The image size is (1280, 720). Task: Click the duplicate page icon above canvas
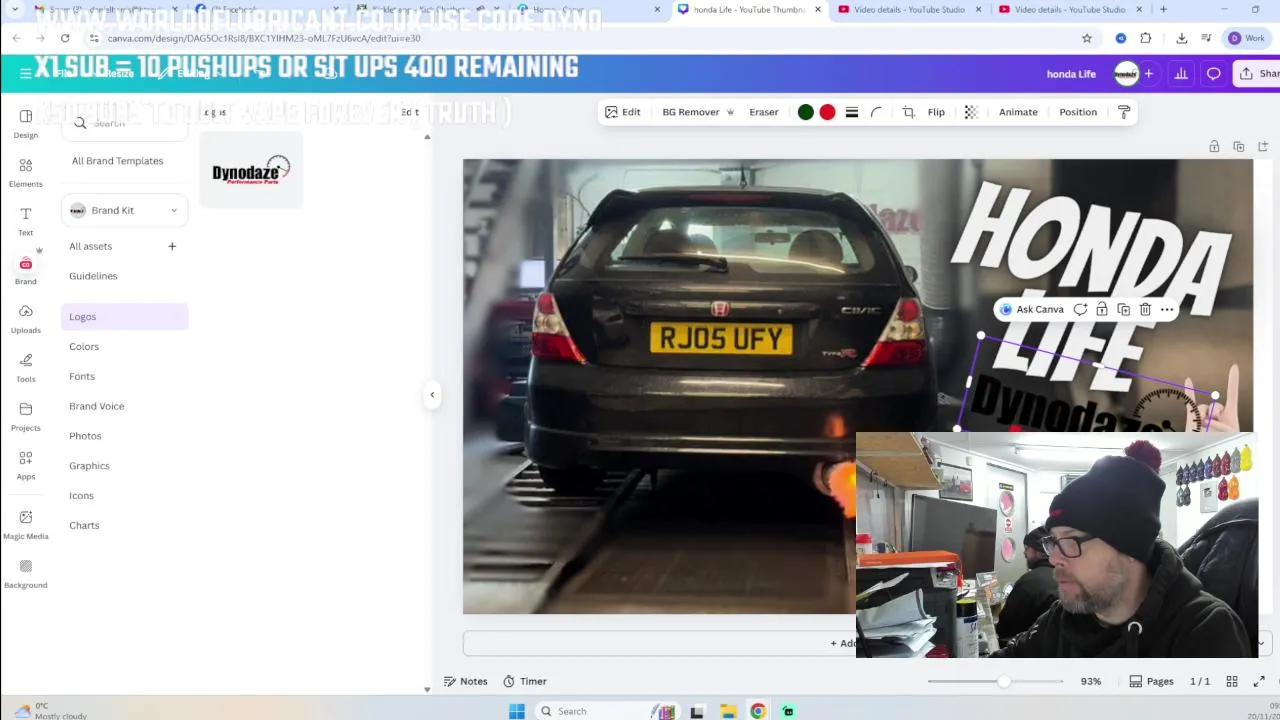[x=1239, y=147]
